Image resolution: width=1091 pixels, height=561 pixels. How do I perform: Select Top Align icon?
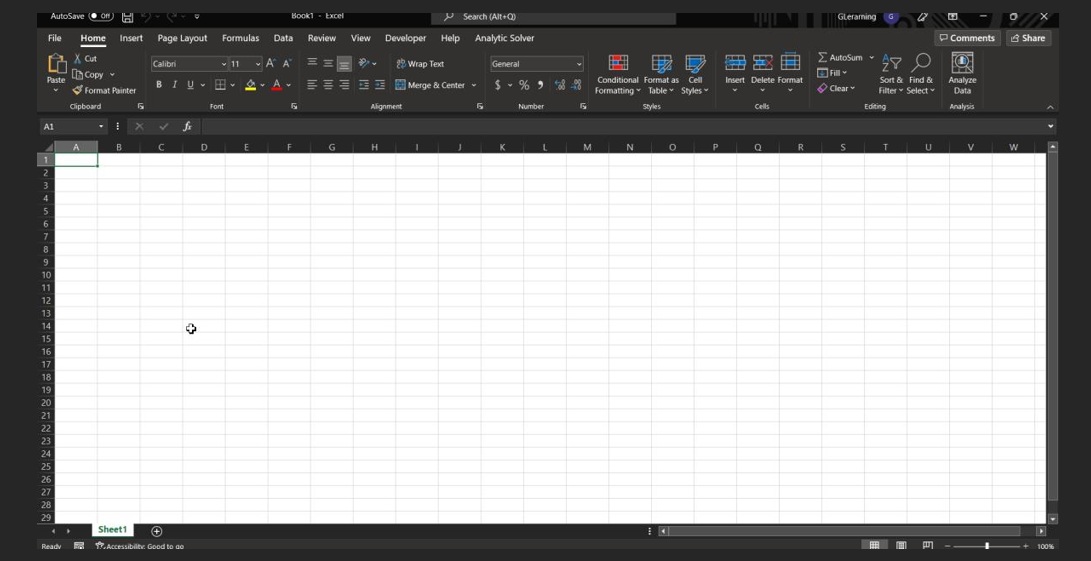[x=312, y=63]
